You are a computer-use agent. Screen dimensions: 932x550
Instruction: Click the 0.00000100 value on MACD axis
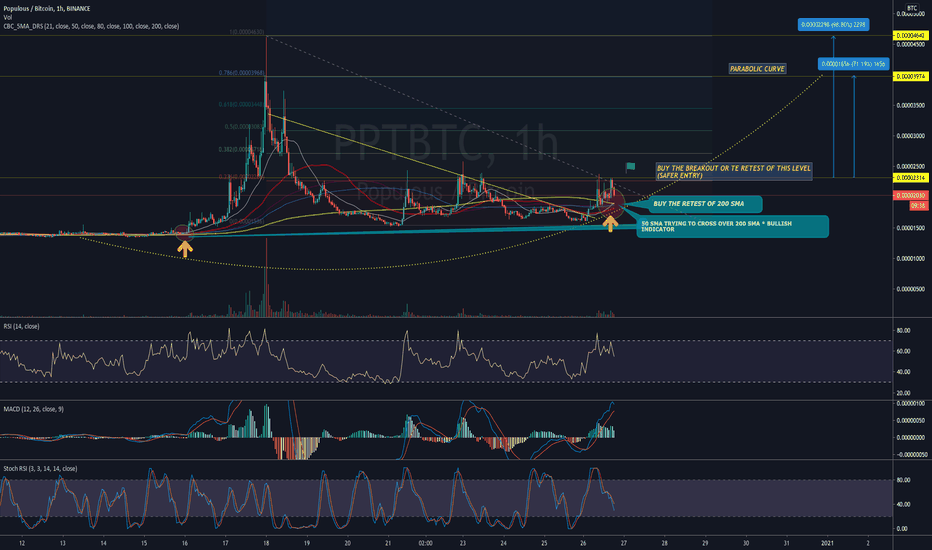911,404
